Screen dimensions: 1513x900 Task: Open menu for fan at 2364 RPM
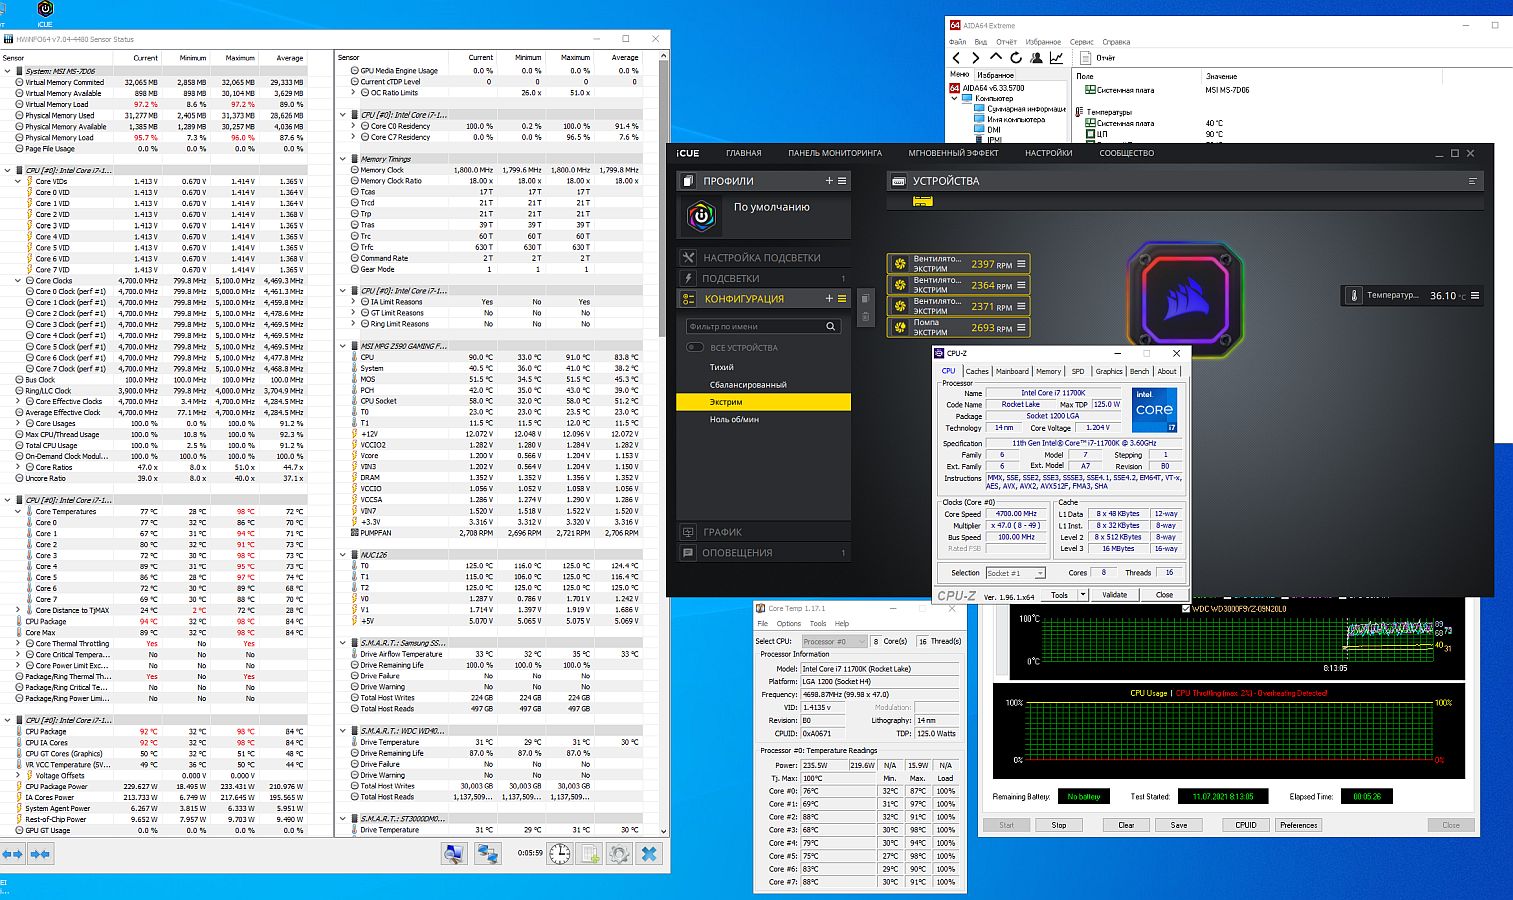tap(1021, 285)
